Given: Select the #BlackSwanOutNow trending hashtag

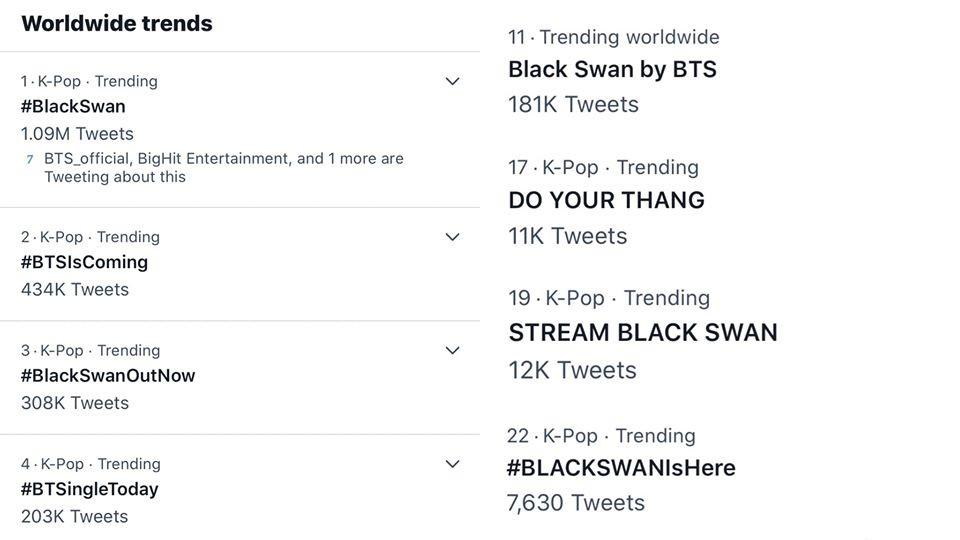Looking at the screenshot, I should (x=108, y=376).
